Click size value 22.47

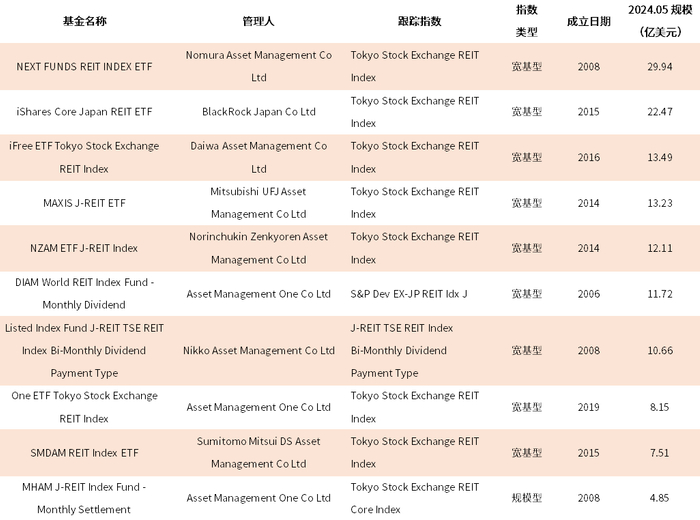[x=660, y=112]
